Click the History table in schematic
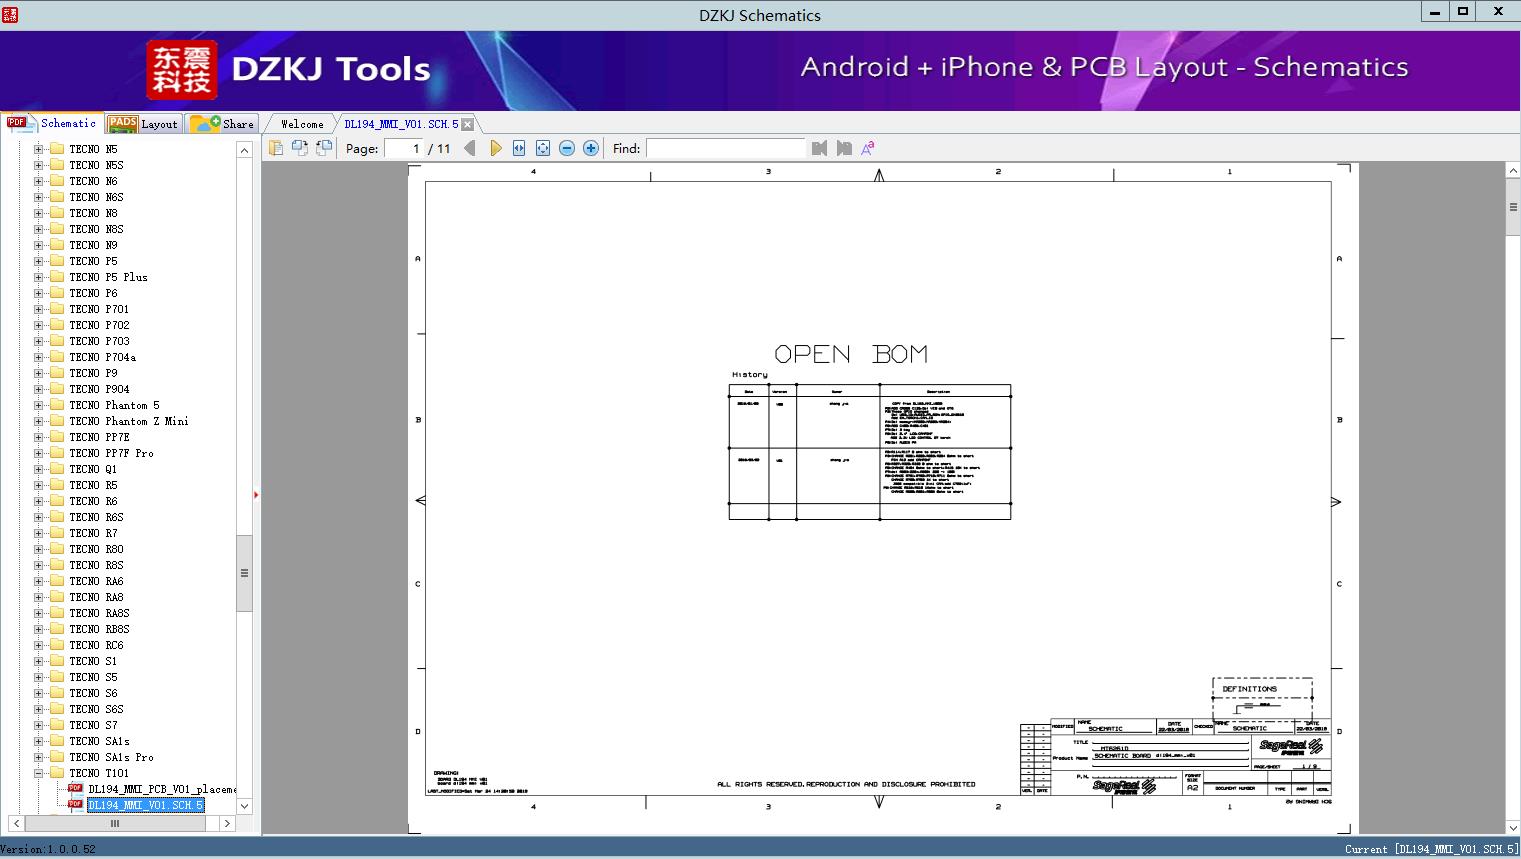Image resolution: width=1521 pixels, height=859 pixels. click(870, 451)
